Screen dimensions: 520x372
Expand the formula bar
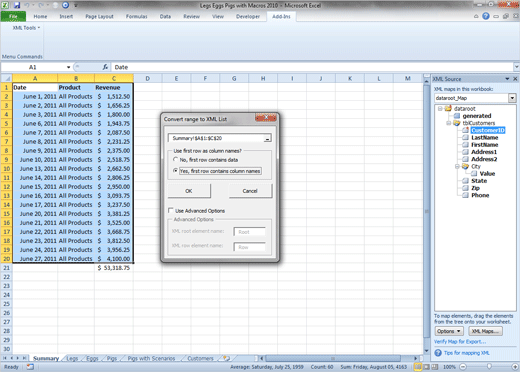pyautogui.click(x=516, y=67)
